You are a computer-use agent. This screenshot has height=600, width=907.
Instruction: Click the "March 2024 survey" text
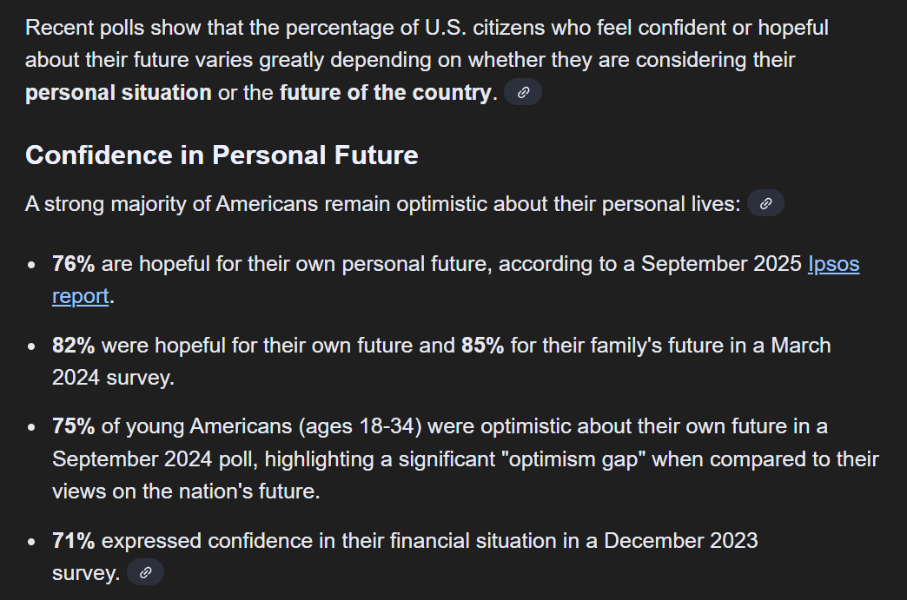(760, 346)
